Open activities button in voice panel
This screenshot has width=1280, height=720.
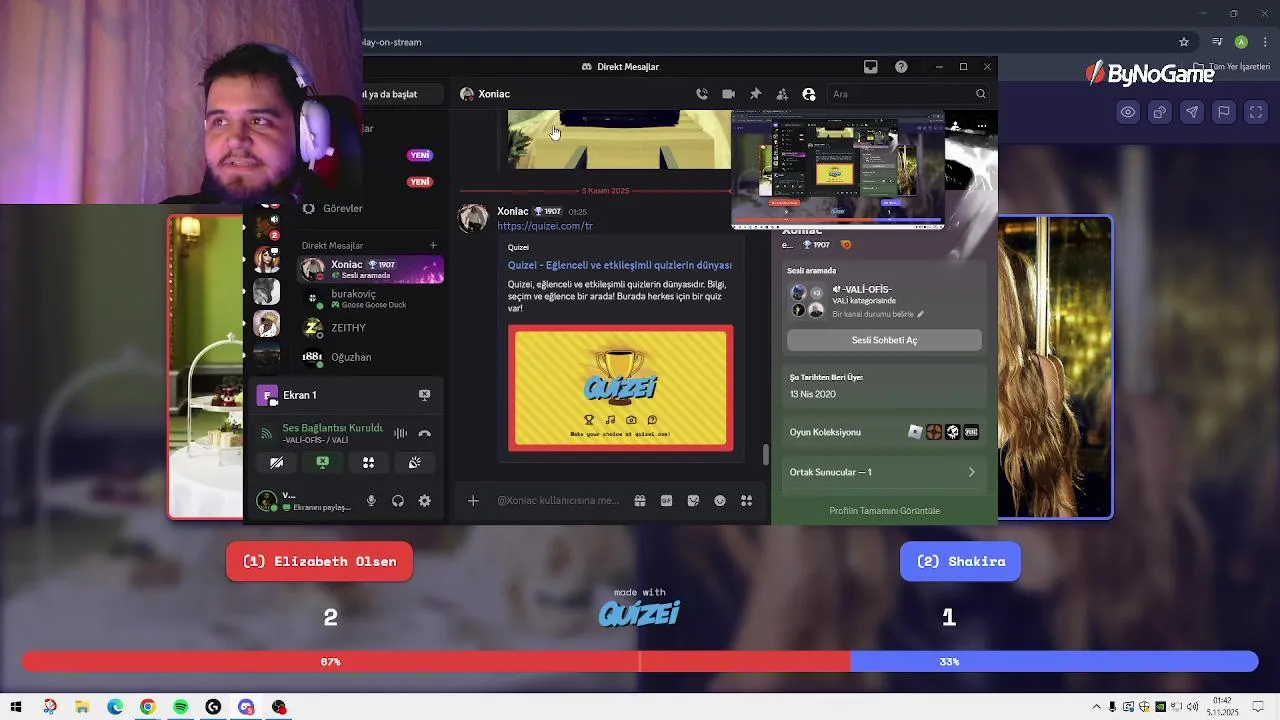click(x=368, y=462)
